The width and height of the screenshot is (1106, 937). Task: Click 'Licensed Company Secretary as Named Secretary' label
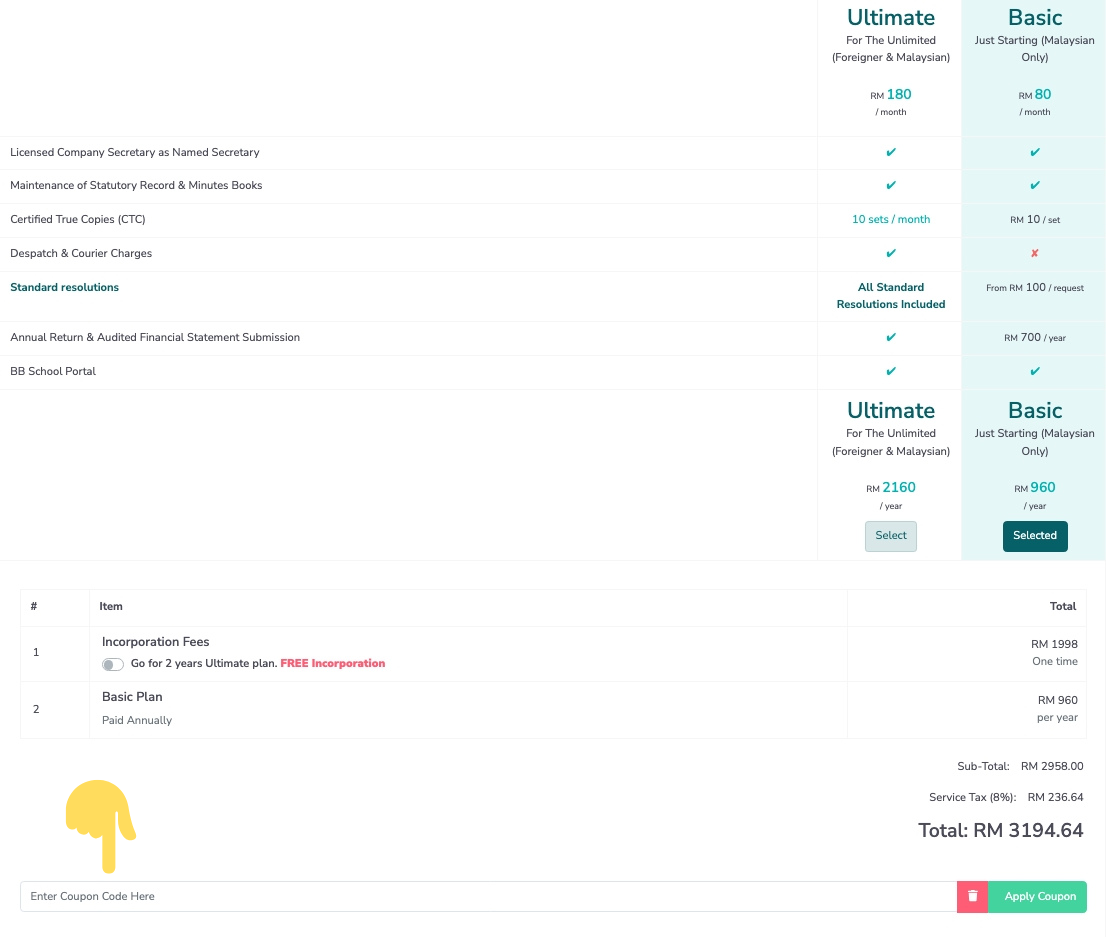coord(135,152)
